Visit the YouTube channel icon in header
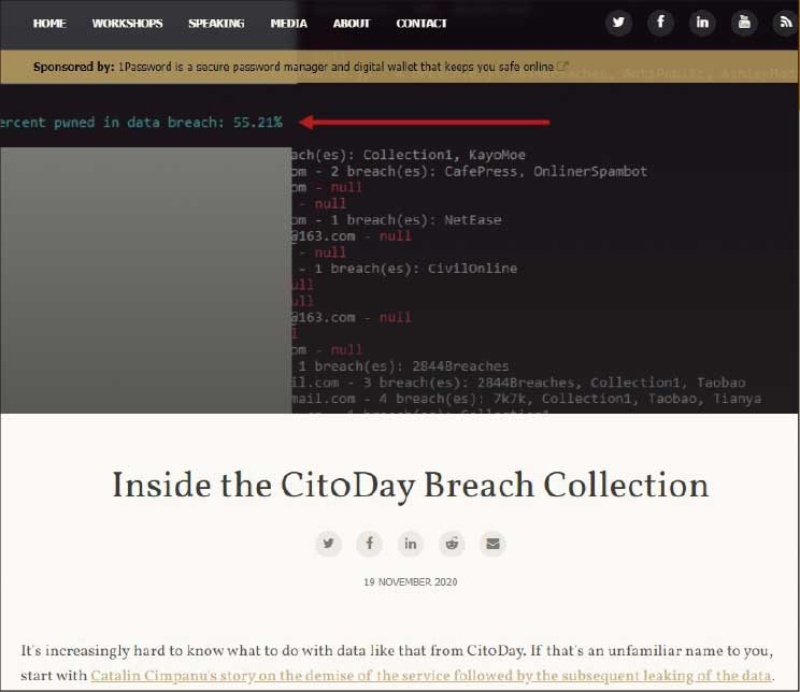Viewport: 800px width, 692px height. [x=744, y=23]
